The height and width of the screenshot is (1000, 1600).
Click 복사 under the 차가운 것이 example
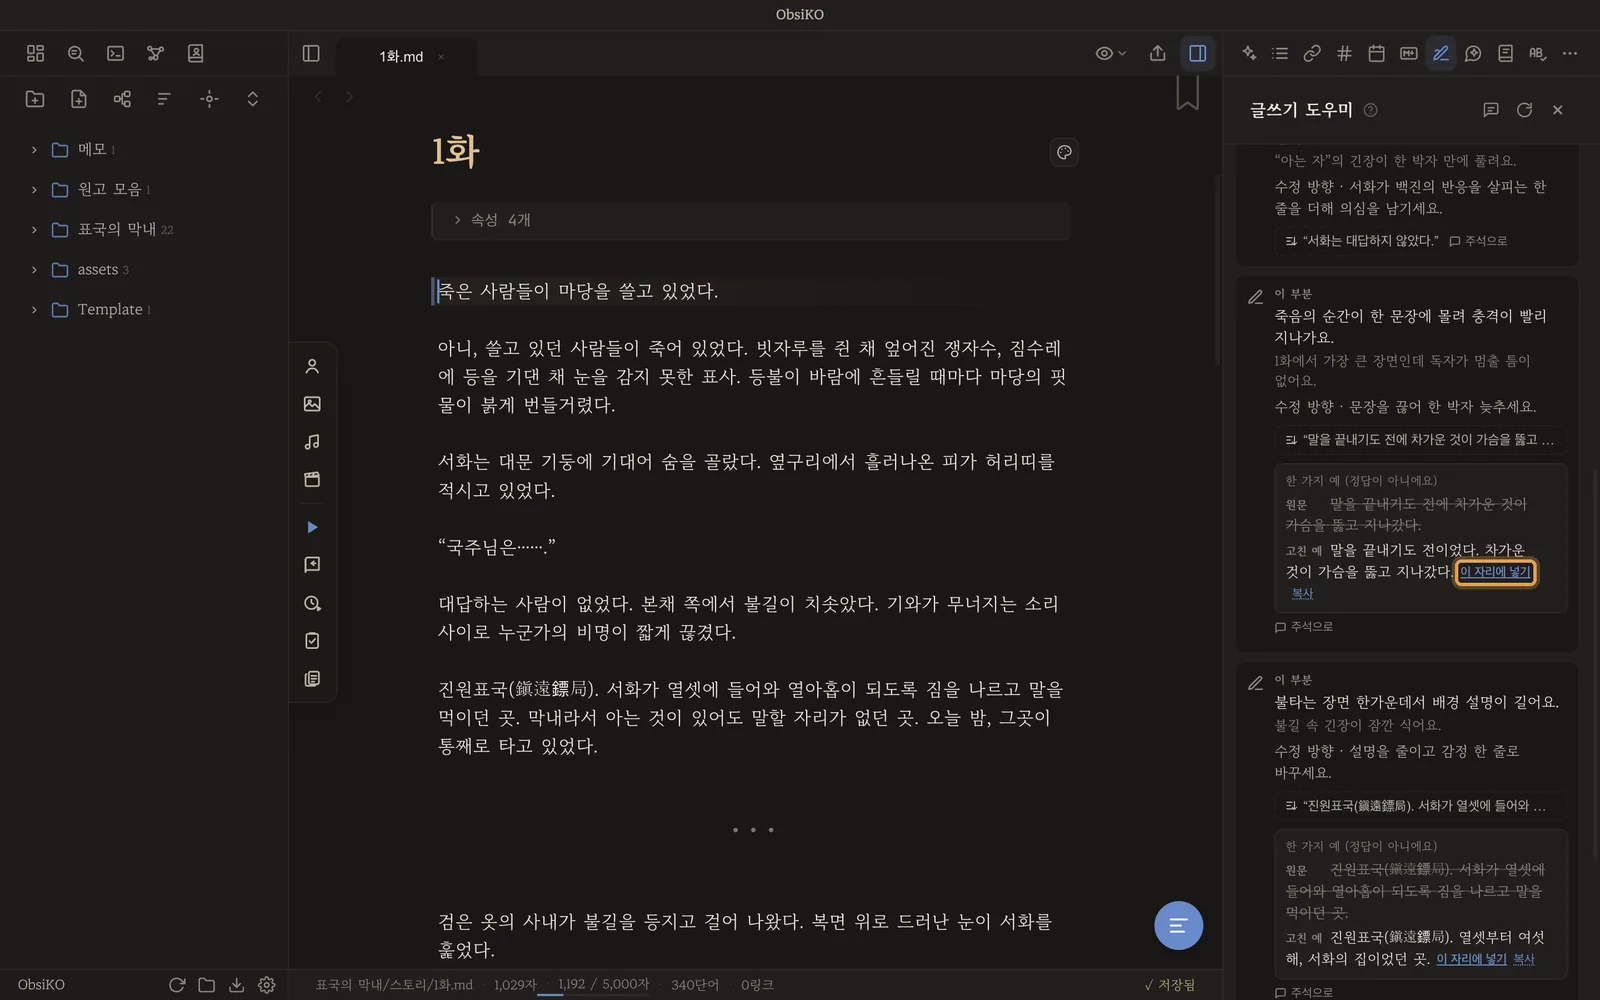1302,593
